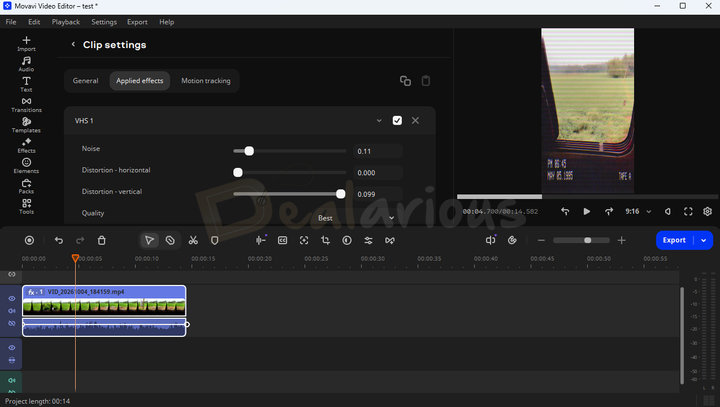Viewport: 720px width, 407px height.
Task: Copy applied effects icon
Action: click(405, 81)
